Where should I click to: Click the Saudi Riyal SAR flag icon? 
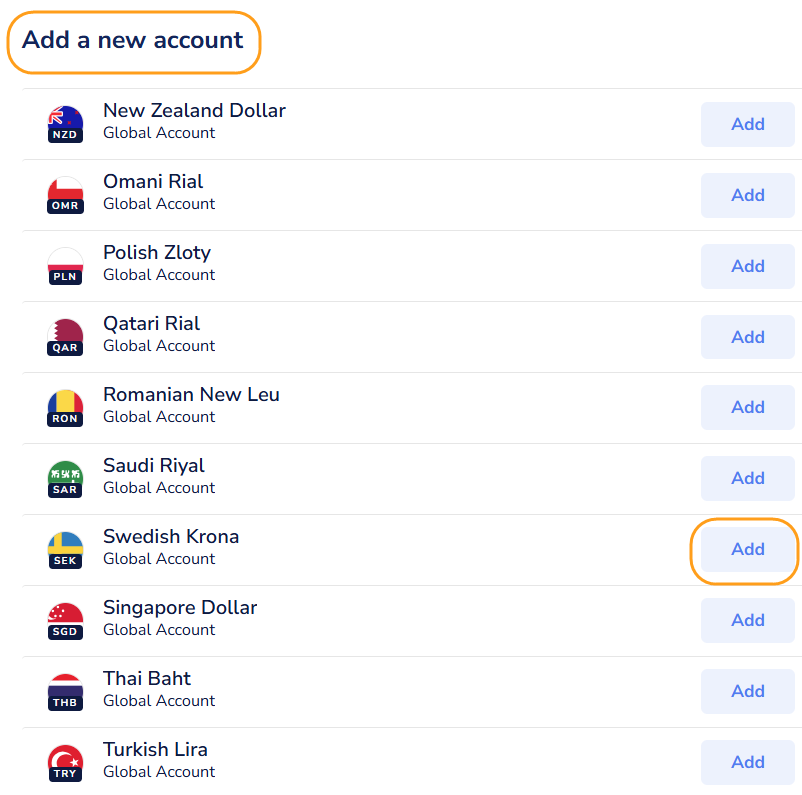point(65,479)
